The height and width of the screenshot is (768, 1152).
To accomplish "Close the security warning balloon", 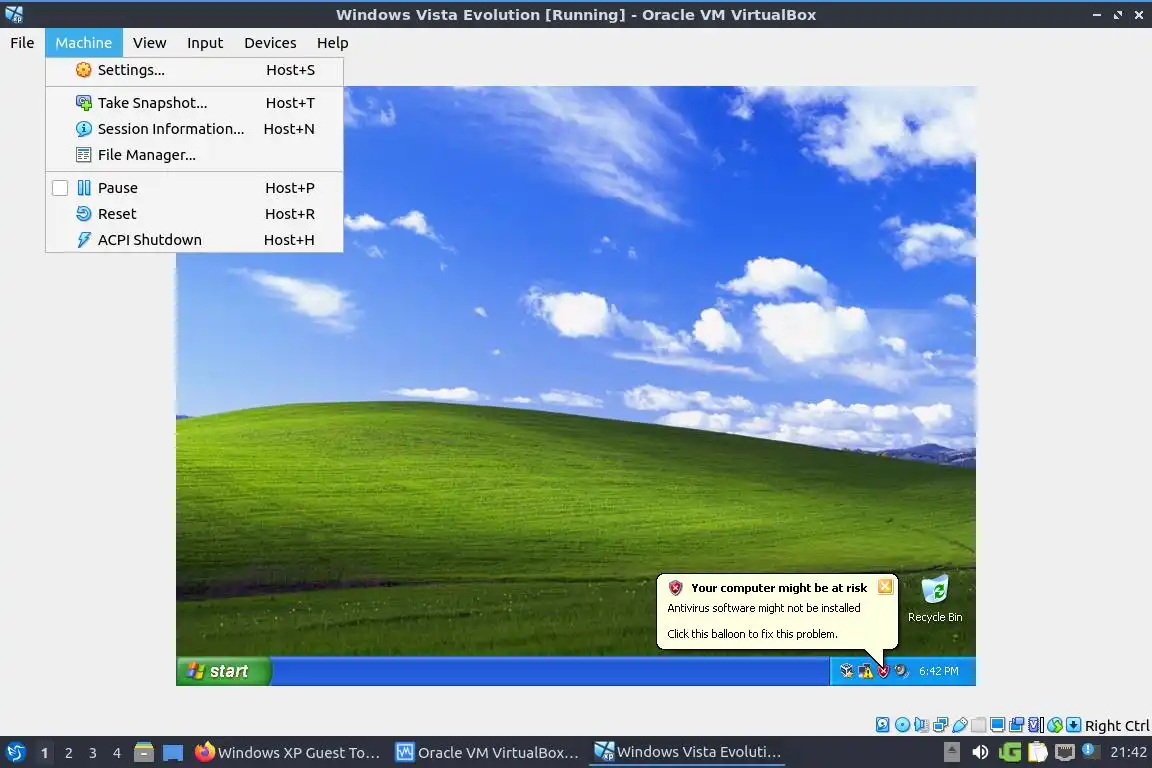I will tap(885, 586).
